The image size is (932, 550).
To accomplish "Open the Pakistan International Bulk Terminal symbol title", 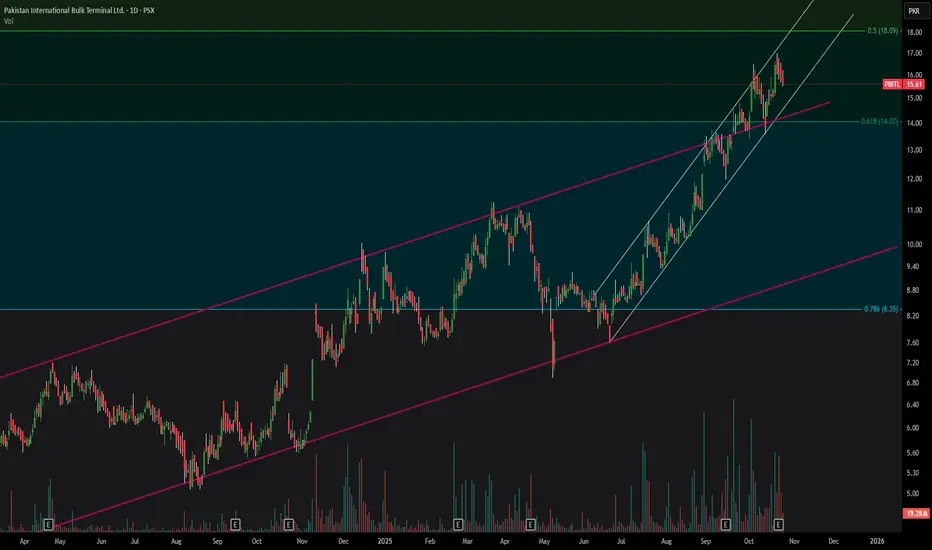I will (x=64, y=10).
